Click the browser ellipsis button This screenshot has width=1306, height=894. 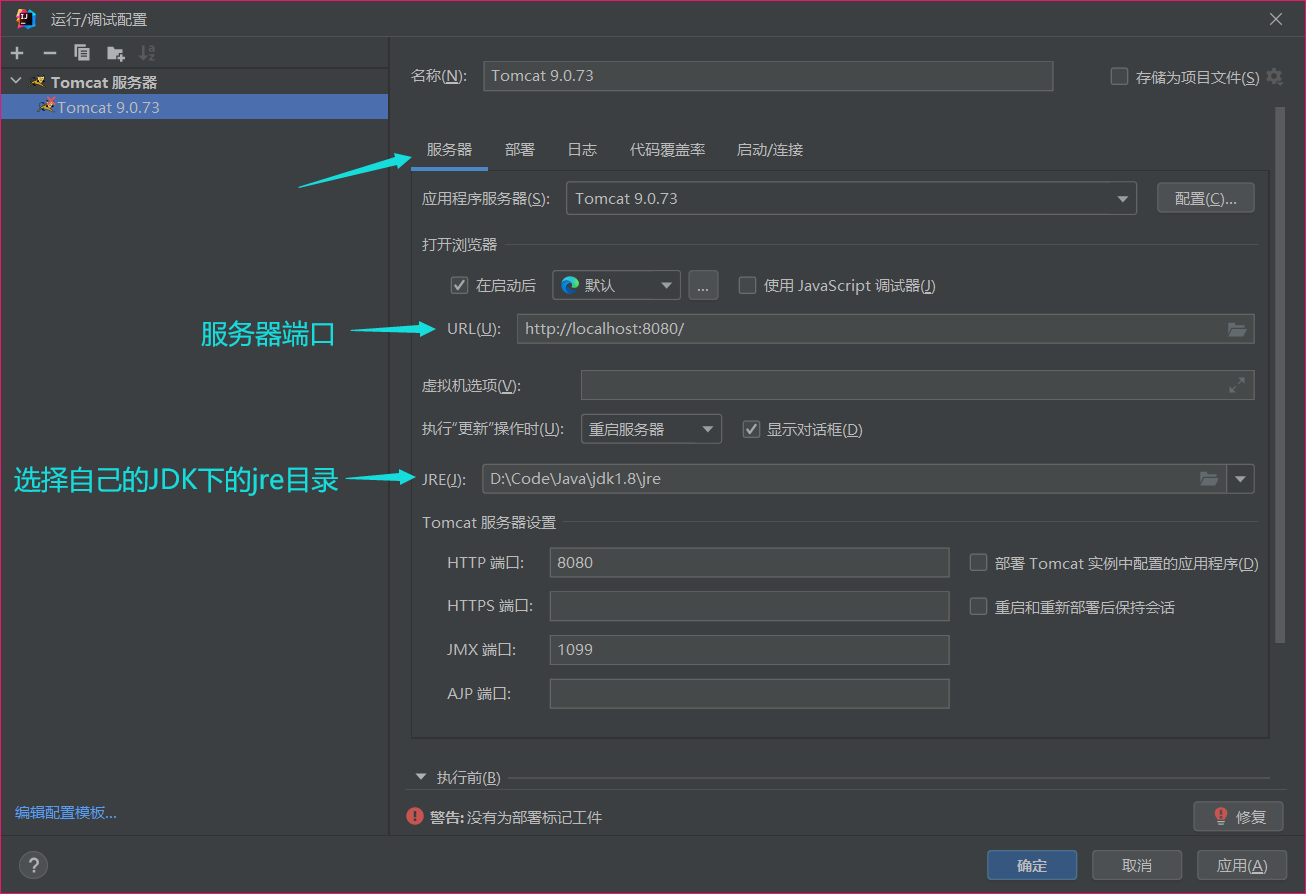[x=703, y=285]
